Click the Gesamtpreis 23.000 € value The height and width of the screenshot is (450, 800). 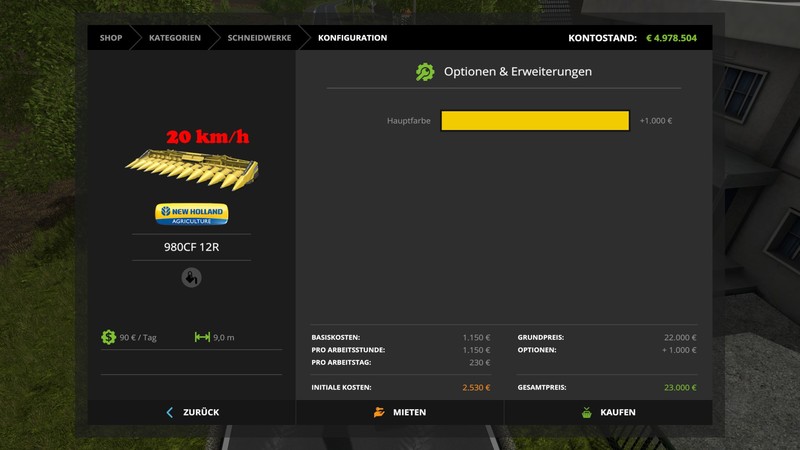679,386
